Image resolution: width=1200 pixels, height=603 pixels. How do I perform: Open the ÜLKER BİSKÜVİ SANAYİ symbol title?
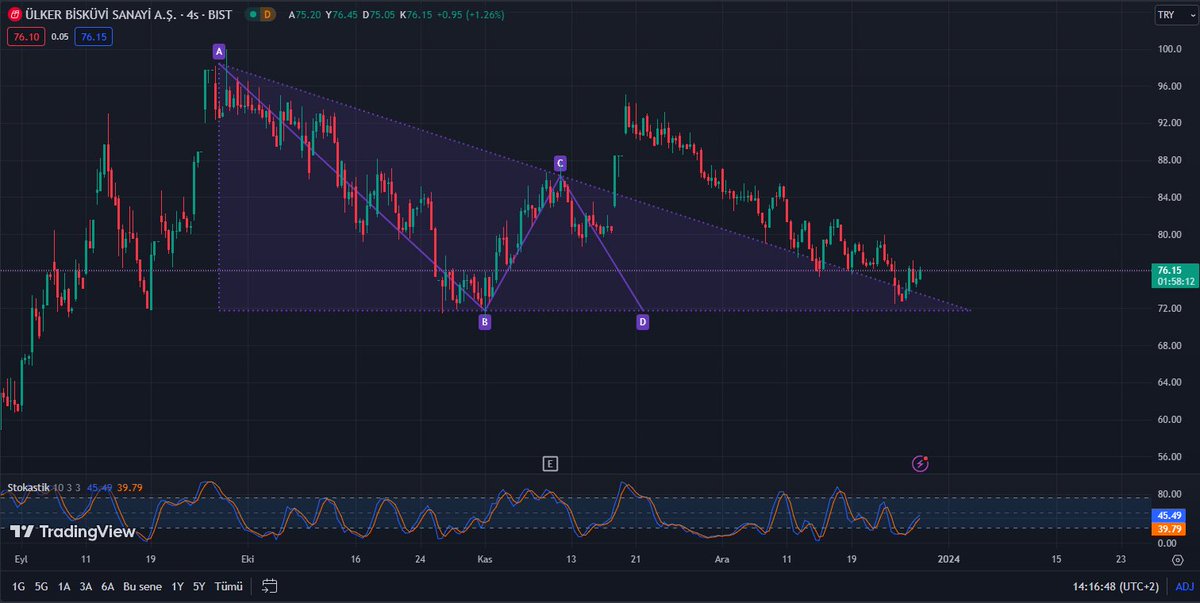pyautogui.click(x=128, y=15)
